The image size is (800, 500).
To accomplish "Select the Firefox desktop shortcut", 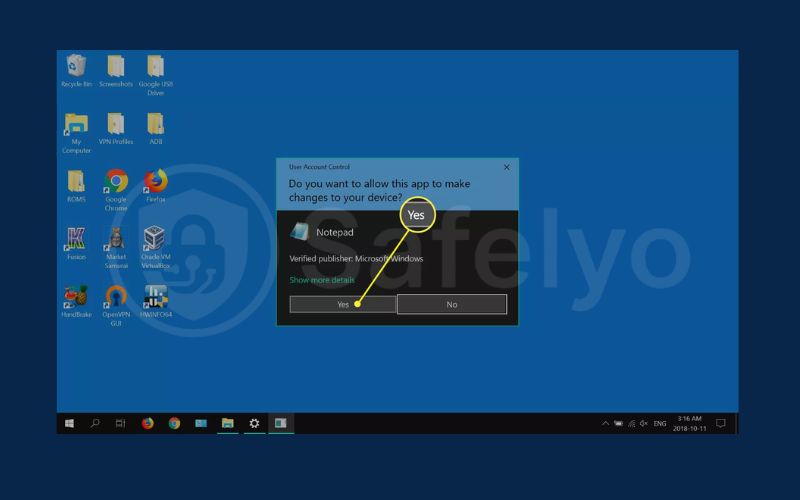I will 156,186.
